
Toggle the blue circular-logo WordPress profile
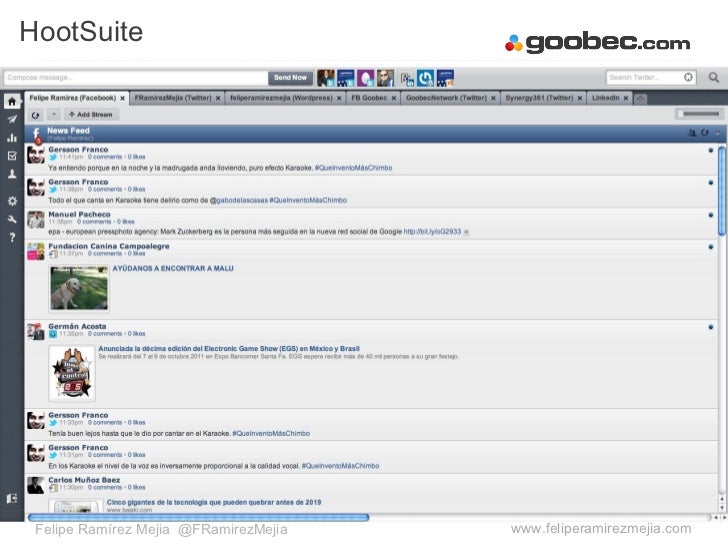(x=425, y=78)
